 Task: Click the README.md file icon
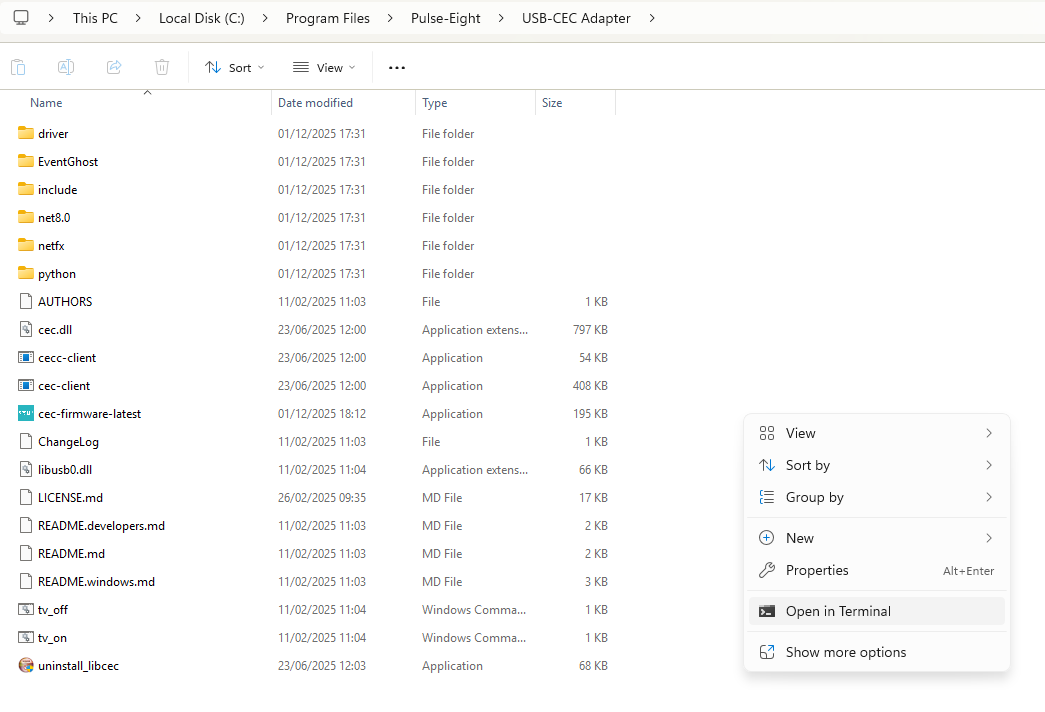[x=26, y=553]
